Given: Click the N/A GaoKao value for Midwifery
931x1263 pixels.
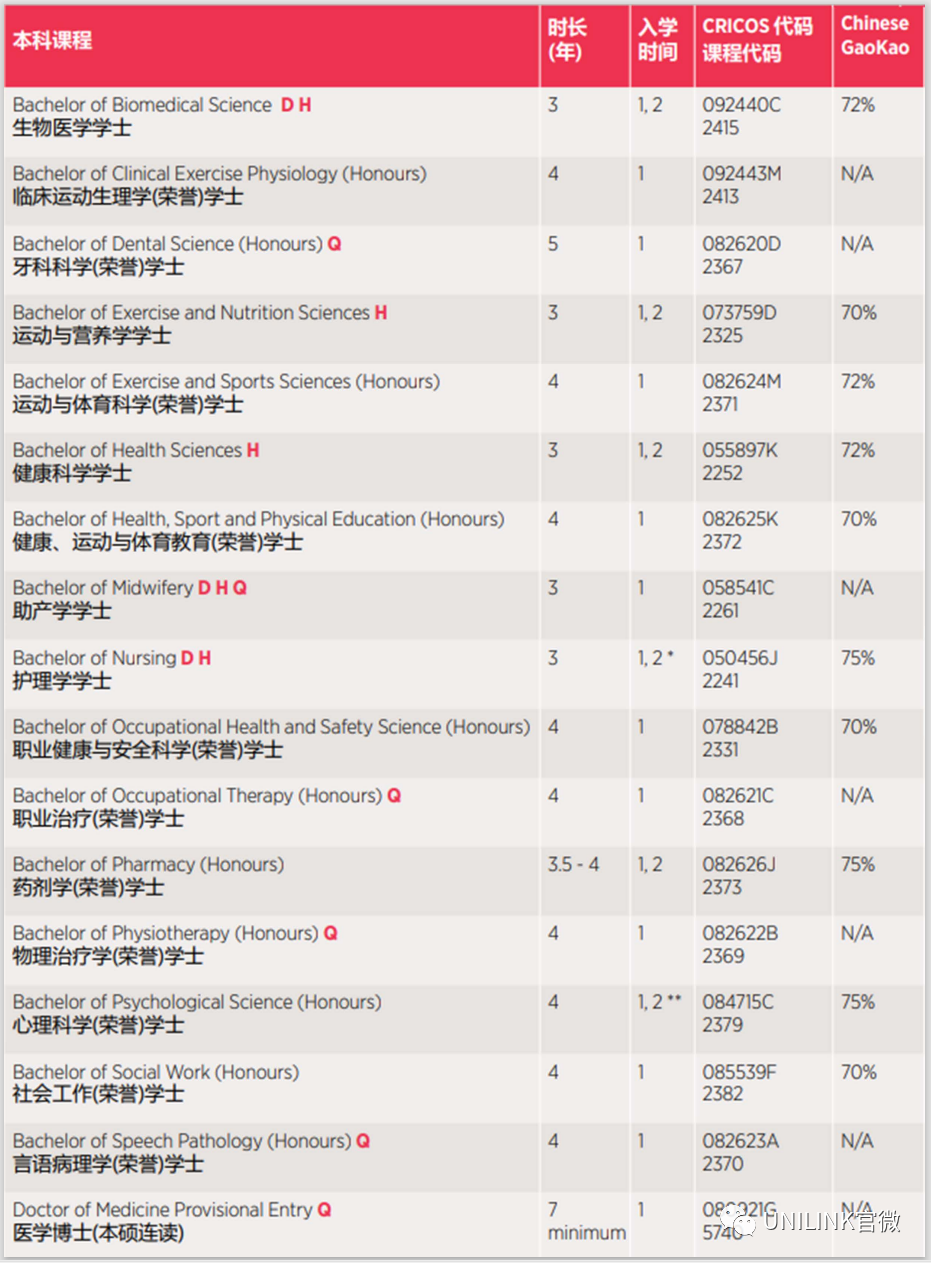Looking at the screenshot, I should pos(857,588).
